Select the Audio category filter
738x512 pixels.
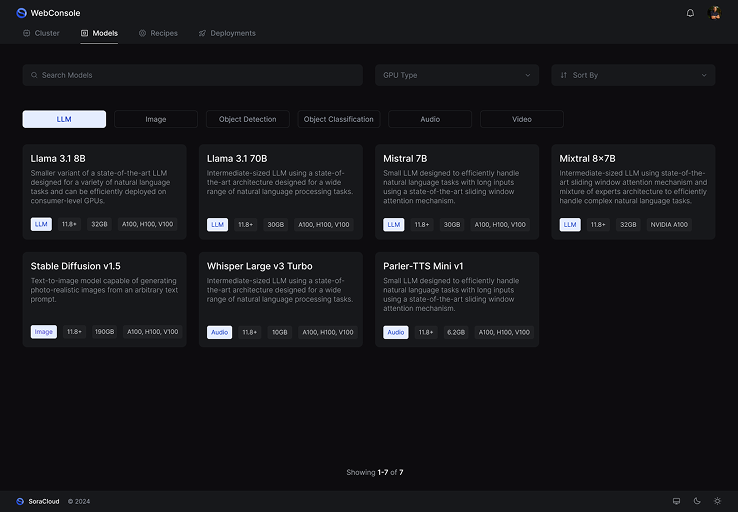point(430,119)
